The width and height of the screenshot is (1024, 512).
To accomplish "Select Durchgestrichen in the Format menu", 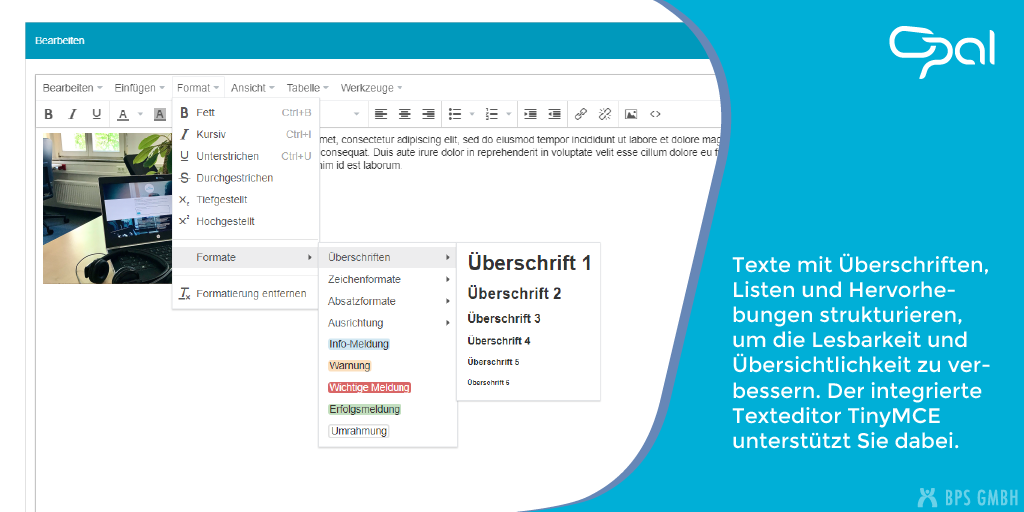I will point(246,178).
